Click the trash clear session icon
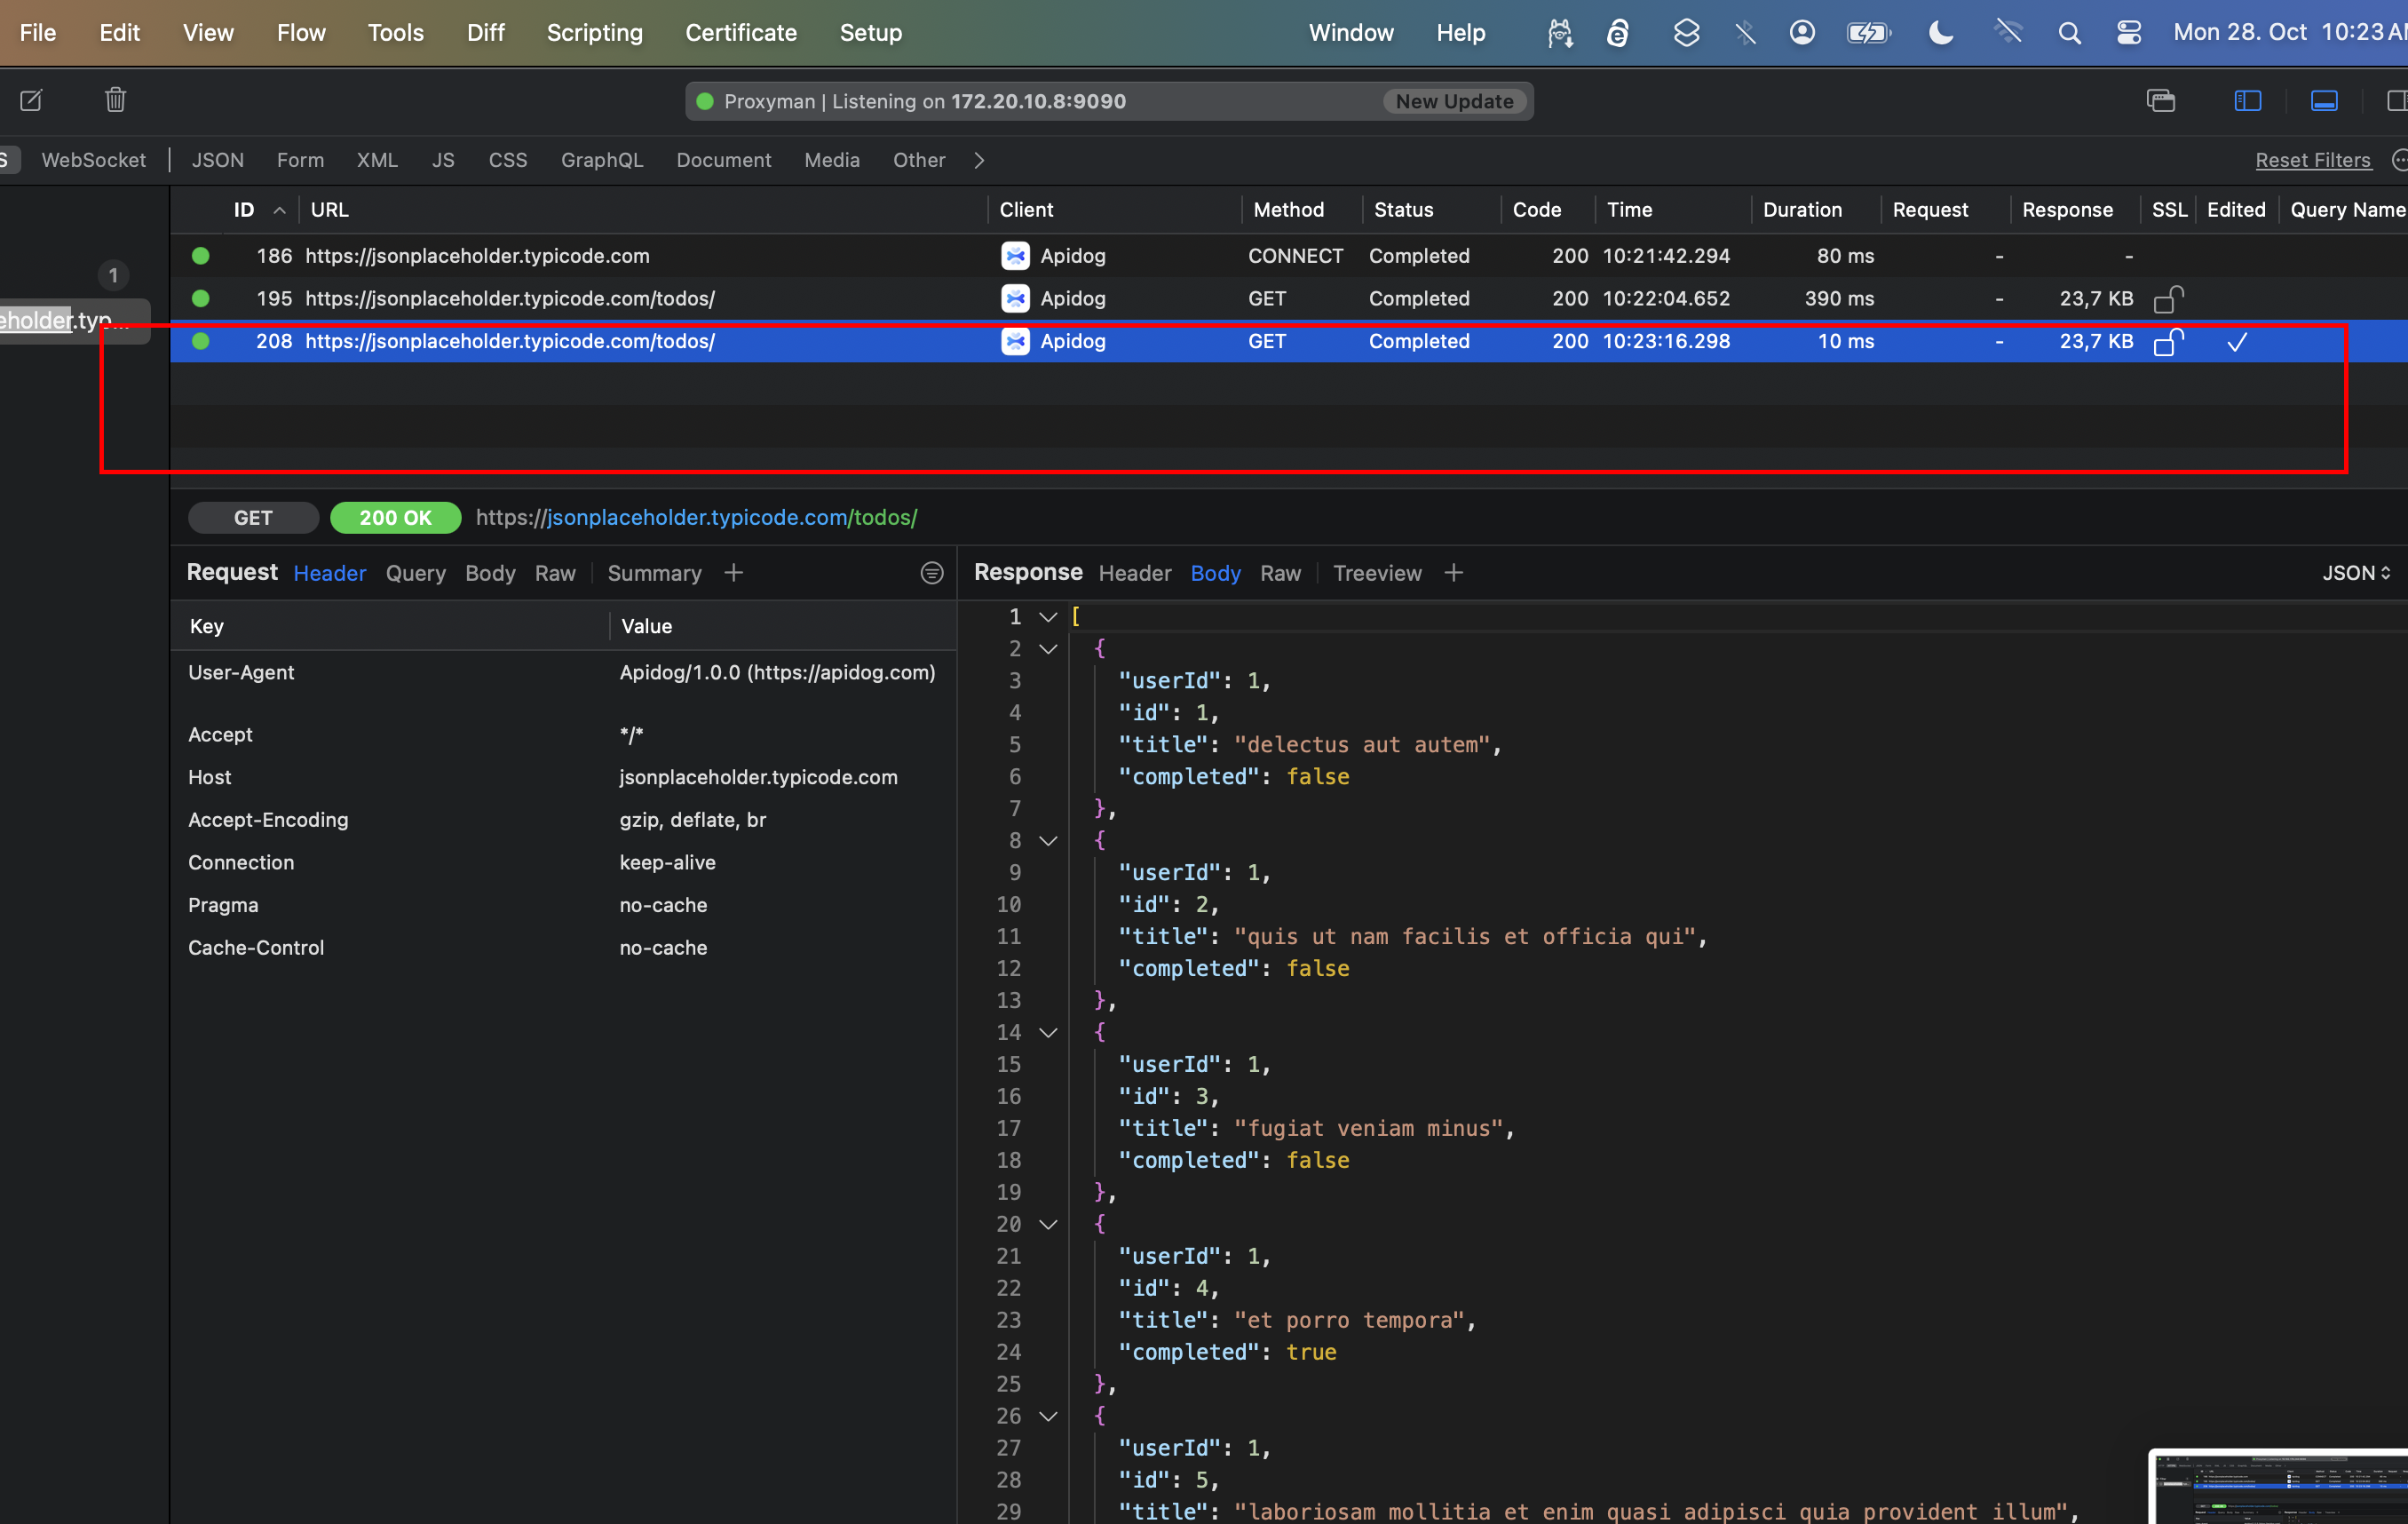 (x=115, y=100)
